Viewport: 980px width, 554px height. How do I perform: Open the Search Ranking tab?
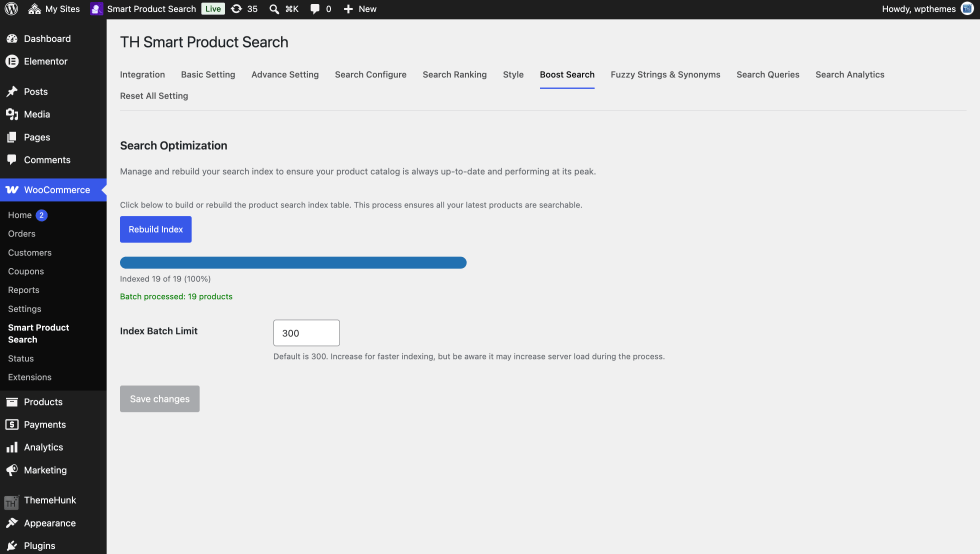point(454,74)
